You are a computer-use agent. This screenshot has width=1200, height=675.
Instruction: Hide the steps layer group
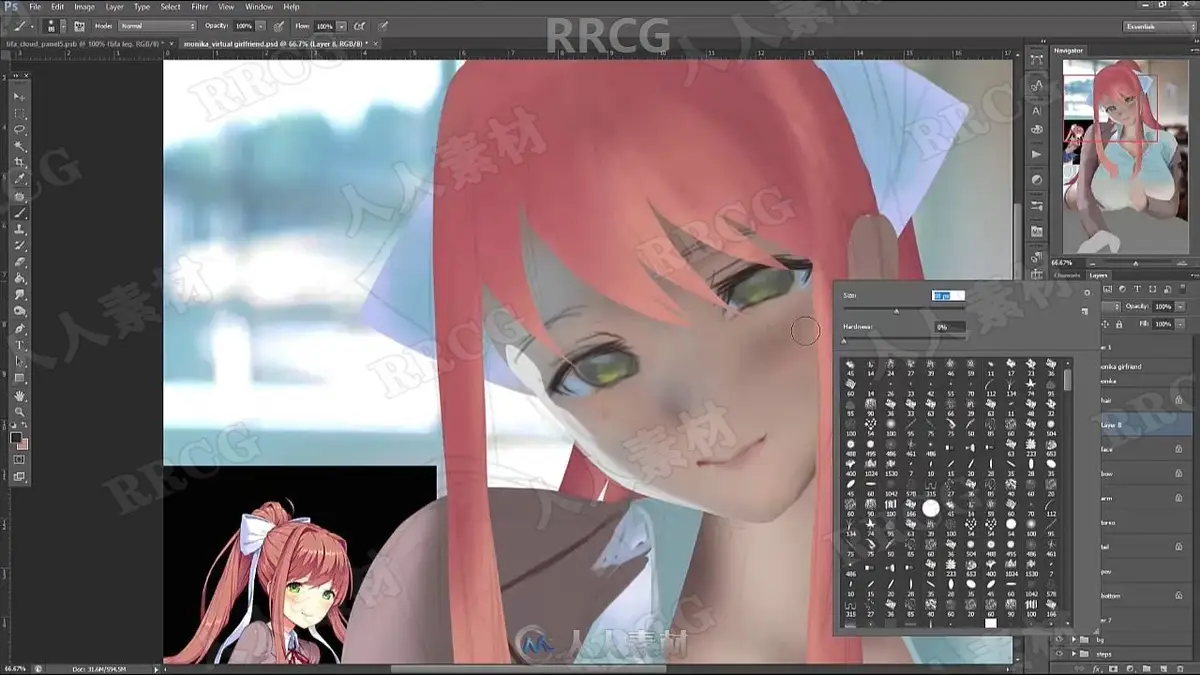coord(1059,653)
